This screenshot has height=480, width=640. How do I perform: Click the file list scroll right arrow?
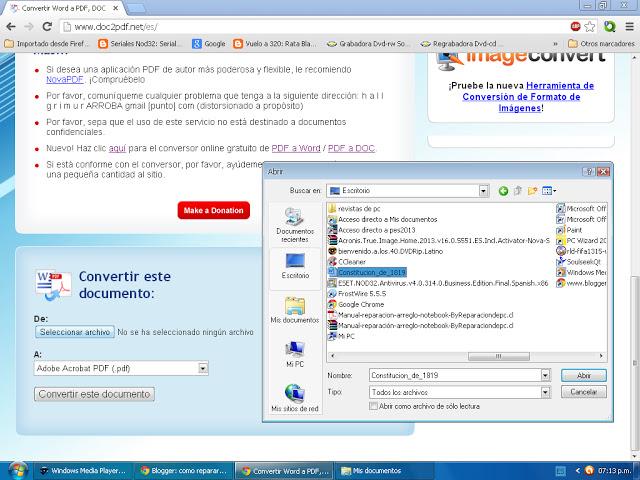coord(601,356)
